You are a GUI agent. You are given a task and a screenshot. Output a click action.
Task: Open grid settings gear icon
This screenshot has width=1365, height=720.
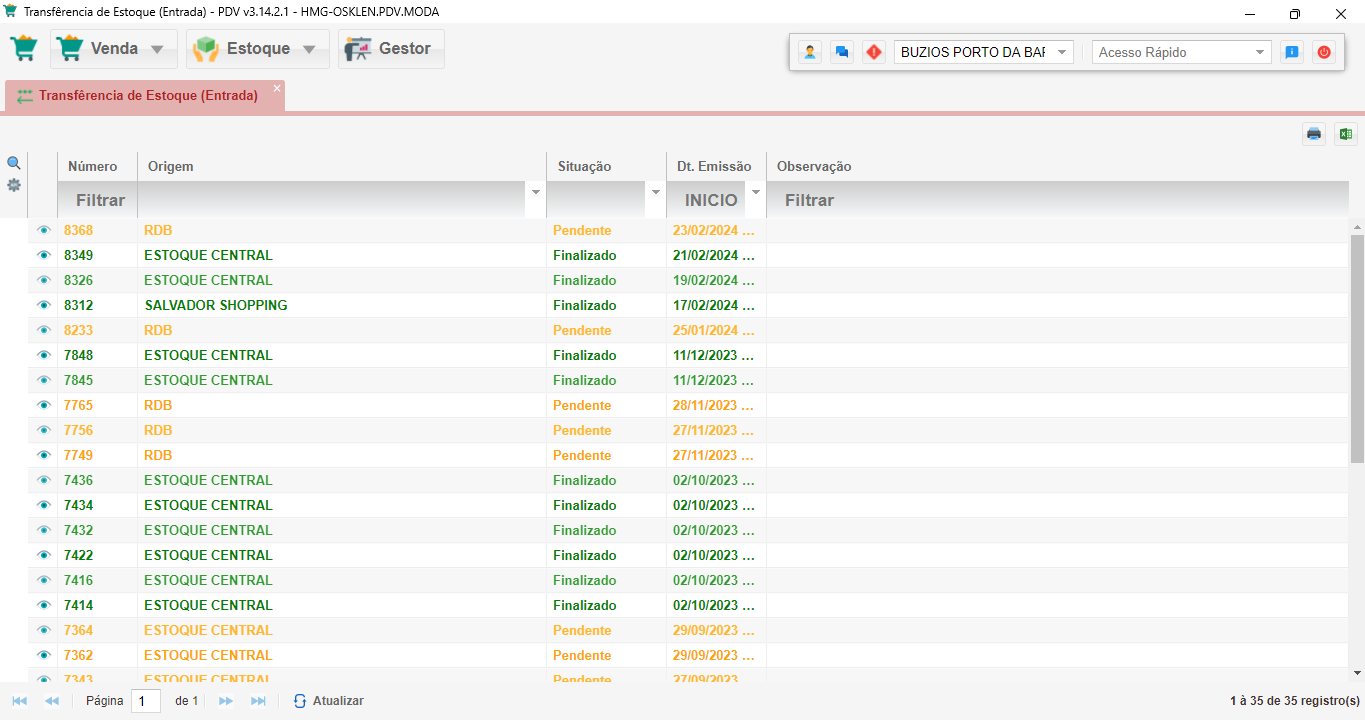(x=14, y=185)
